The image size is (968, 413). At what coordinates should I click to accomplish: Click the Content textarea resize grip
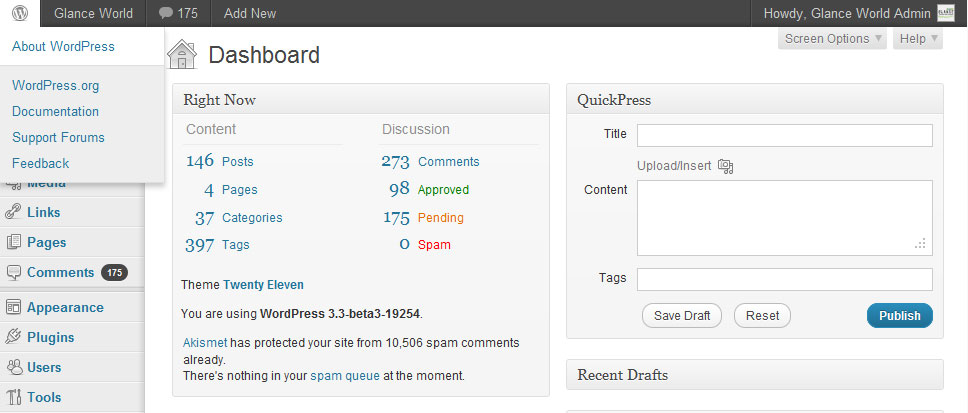921,244
